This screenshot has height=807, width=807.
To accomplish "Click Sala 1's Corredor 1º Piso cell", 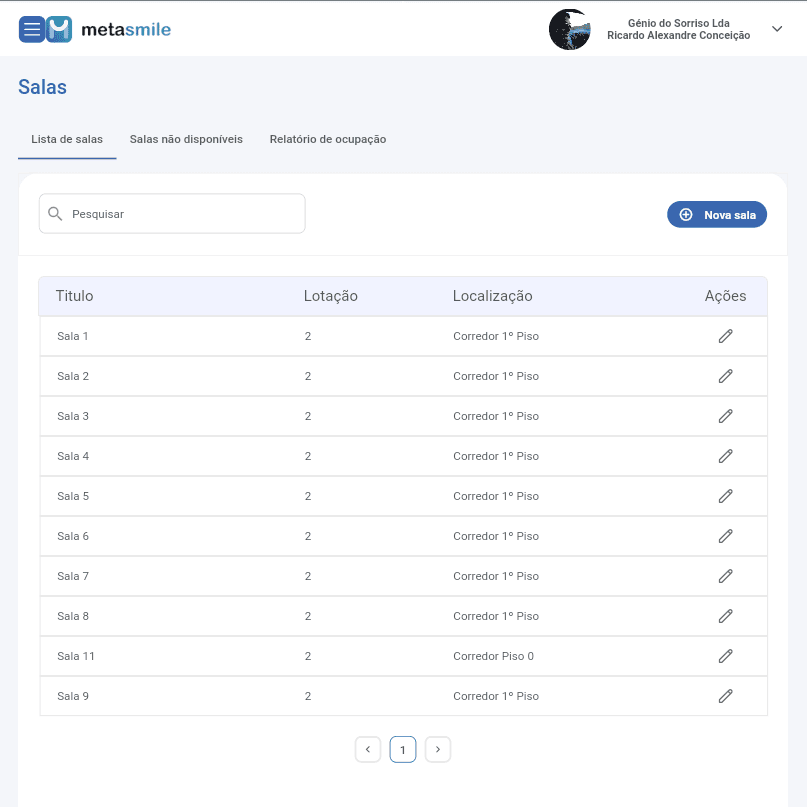I will click(496, 336).
